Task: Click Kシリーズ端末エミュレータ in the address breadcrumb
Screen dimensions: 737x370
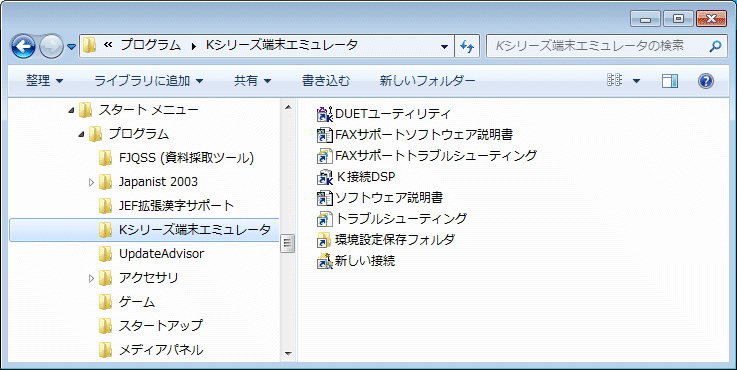Action: tap(282, 45)
